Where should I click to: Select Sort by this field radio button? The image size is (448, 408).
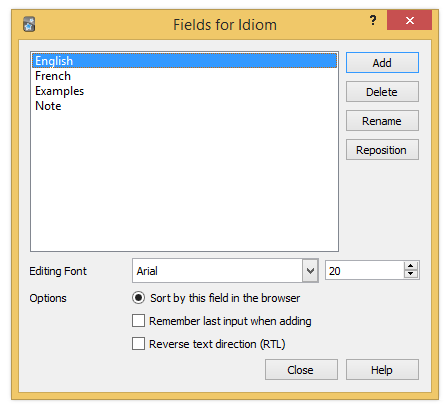tap(138, 298)
